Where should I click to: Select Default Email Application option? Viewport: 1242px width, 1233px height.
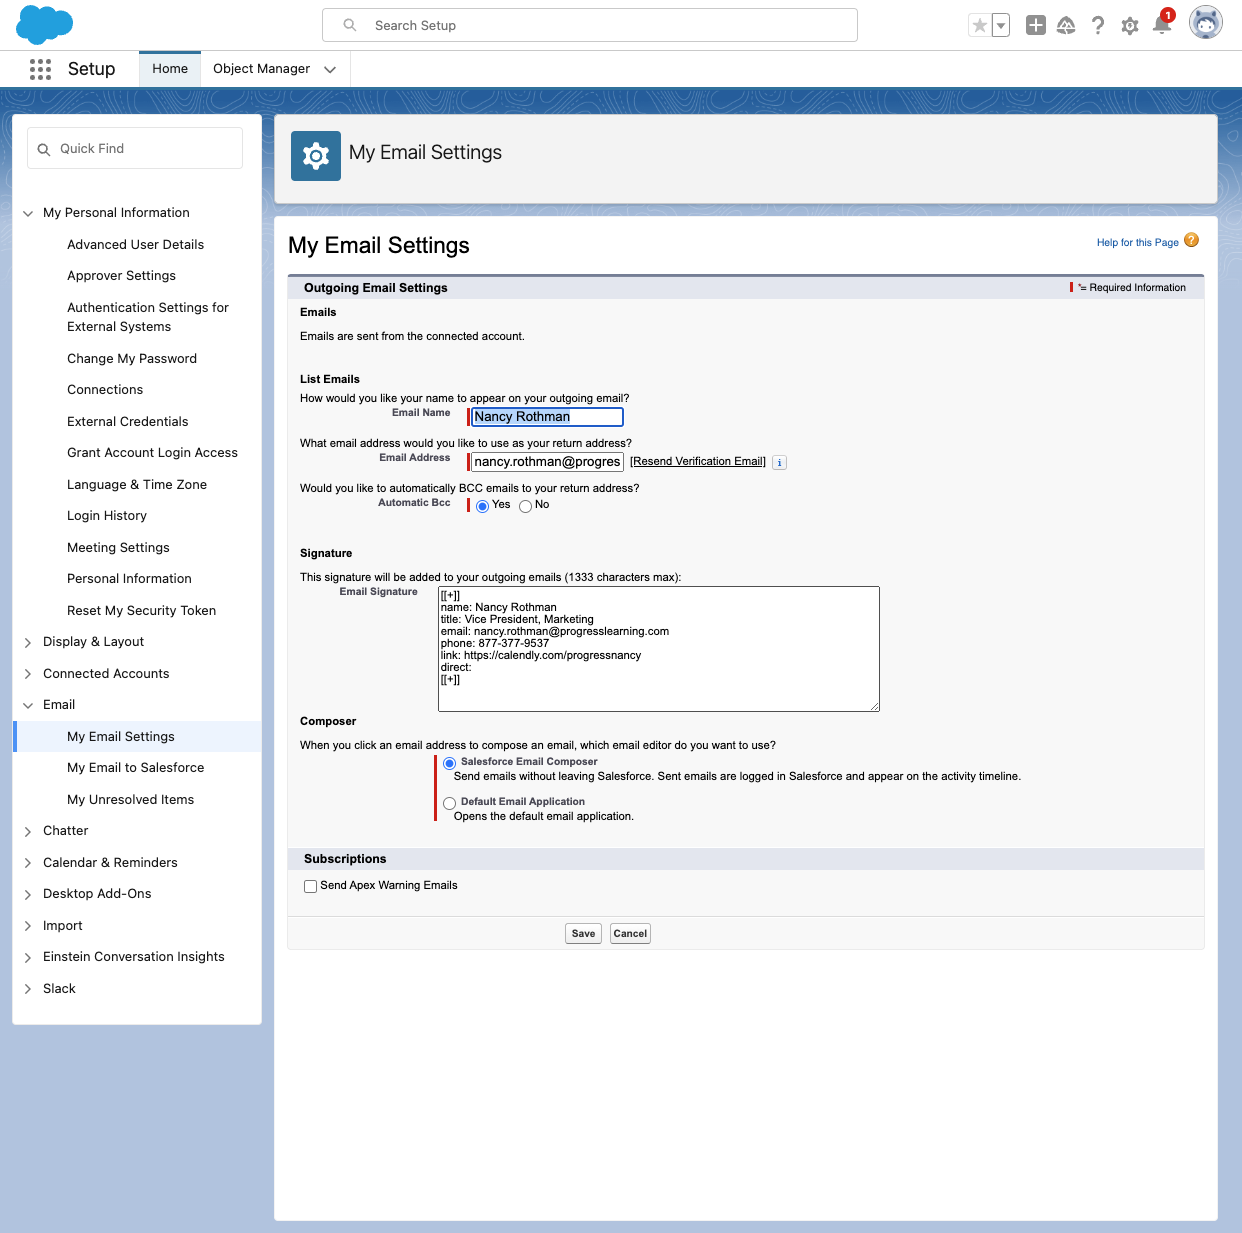[x=450, y=803]
